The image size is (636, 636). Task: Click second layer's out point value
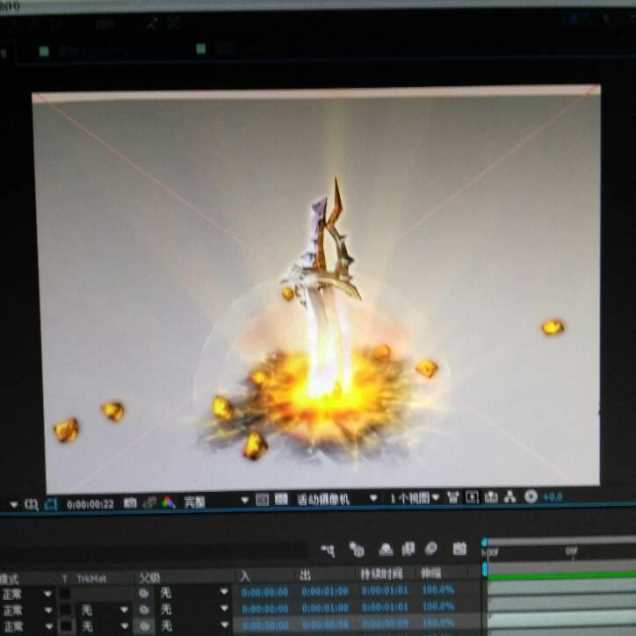(x=325, y=608)
